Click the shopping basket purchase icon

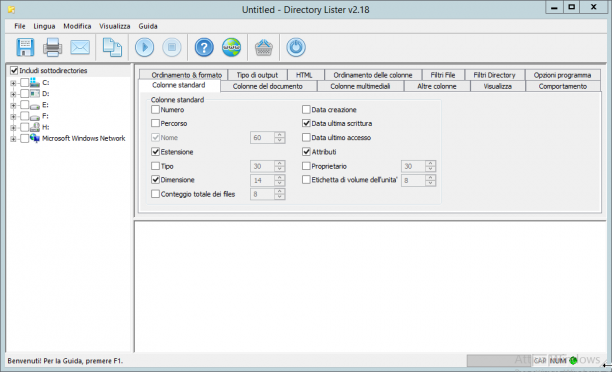(264, 47)
